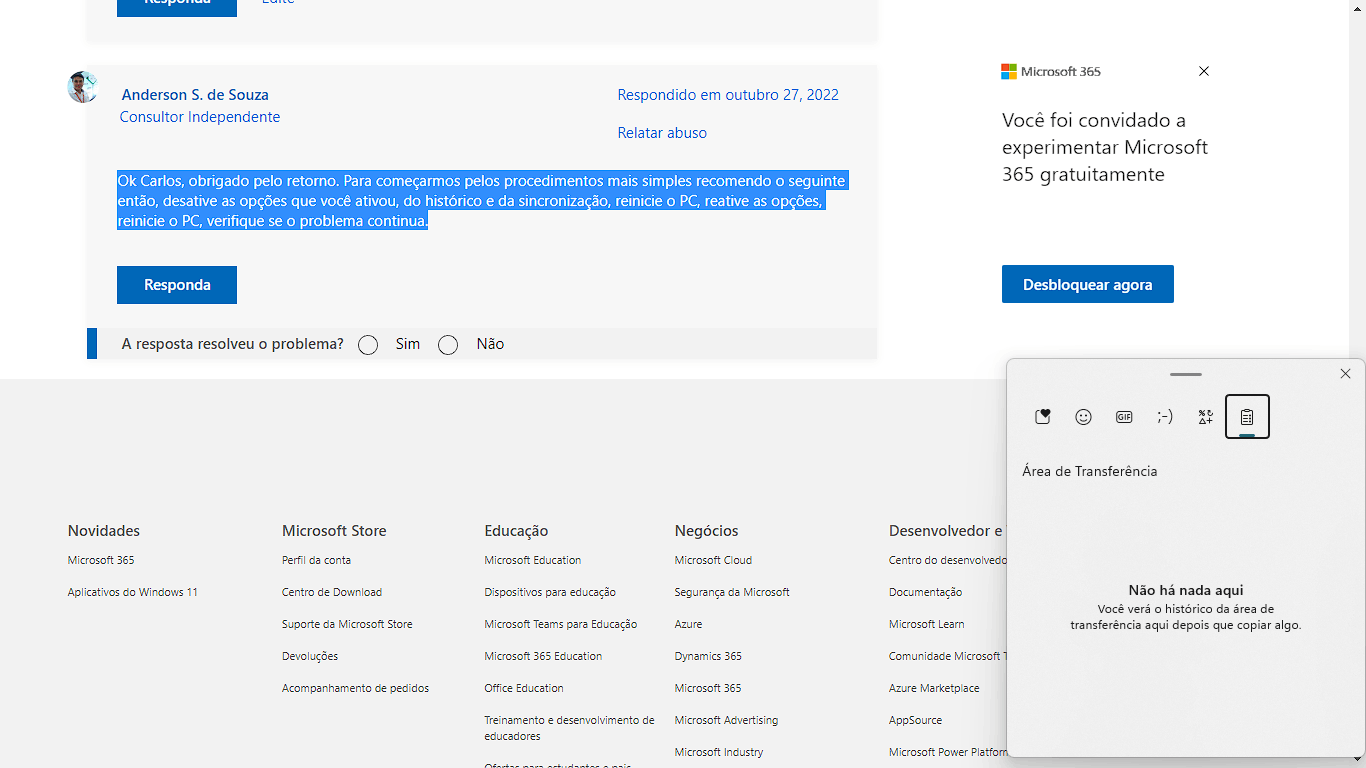Image resolution: width=1366 pixels, height=768 pixels.
Task: Open Azure link under Negócios
Action: click(x=688, y=624)
